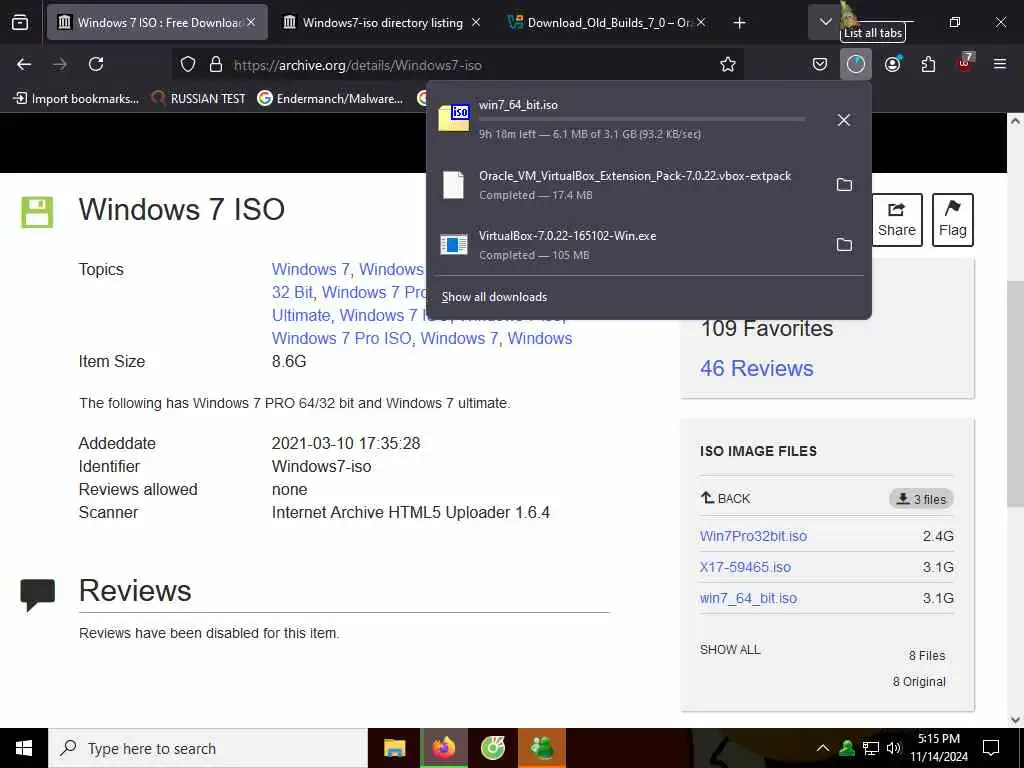Open the notification center
The image size is (1024, 768).
click(x=991, y=748)
